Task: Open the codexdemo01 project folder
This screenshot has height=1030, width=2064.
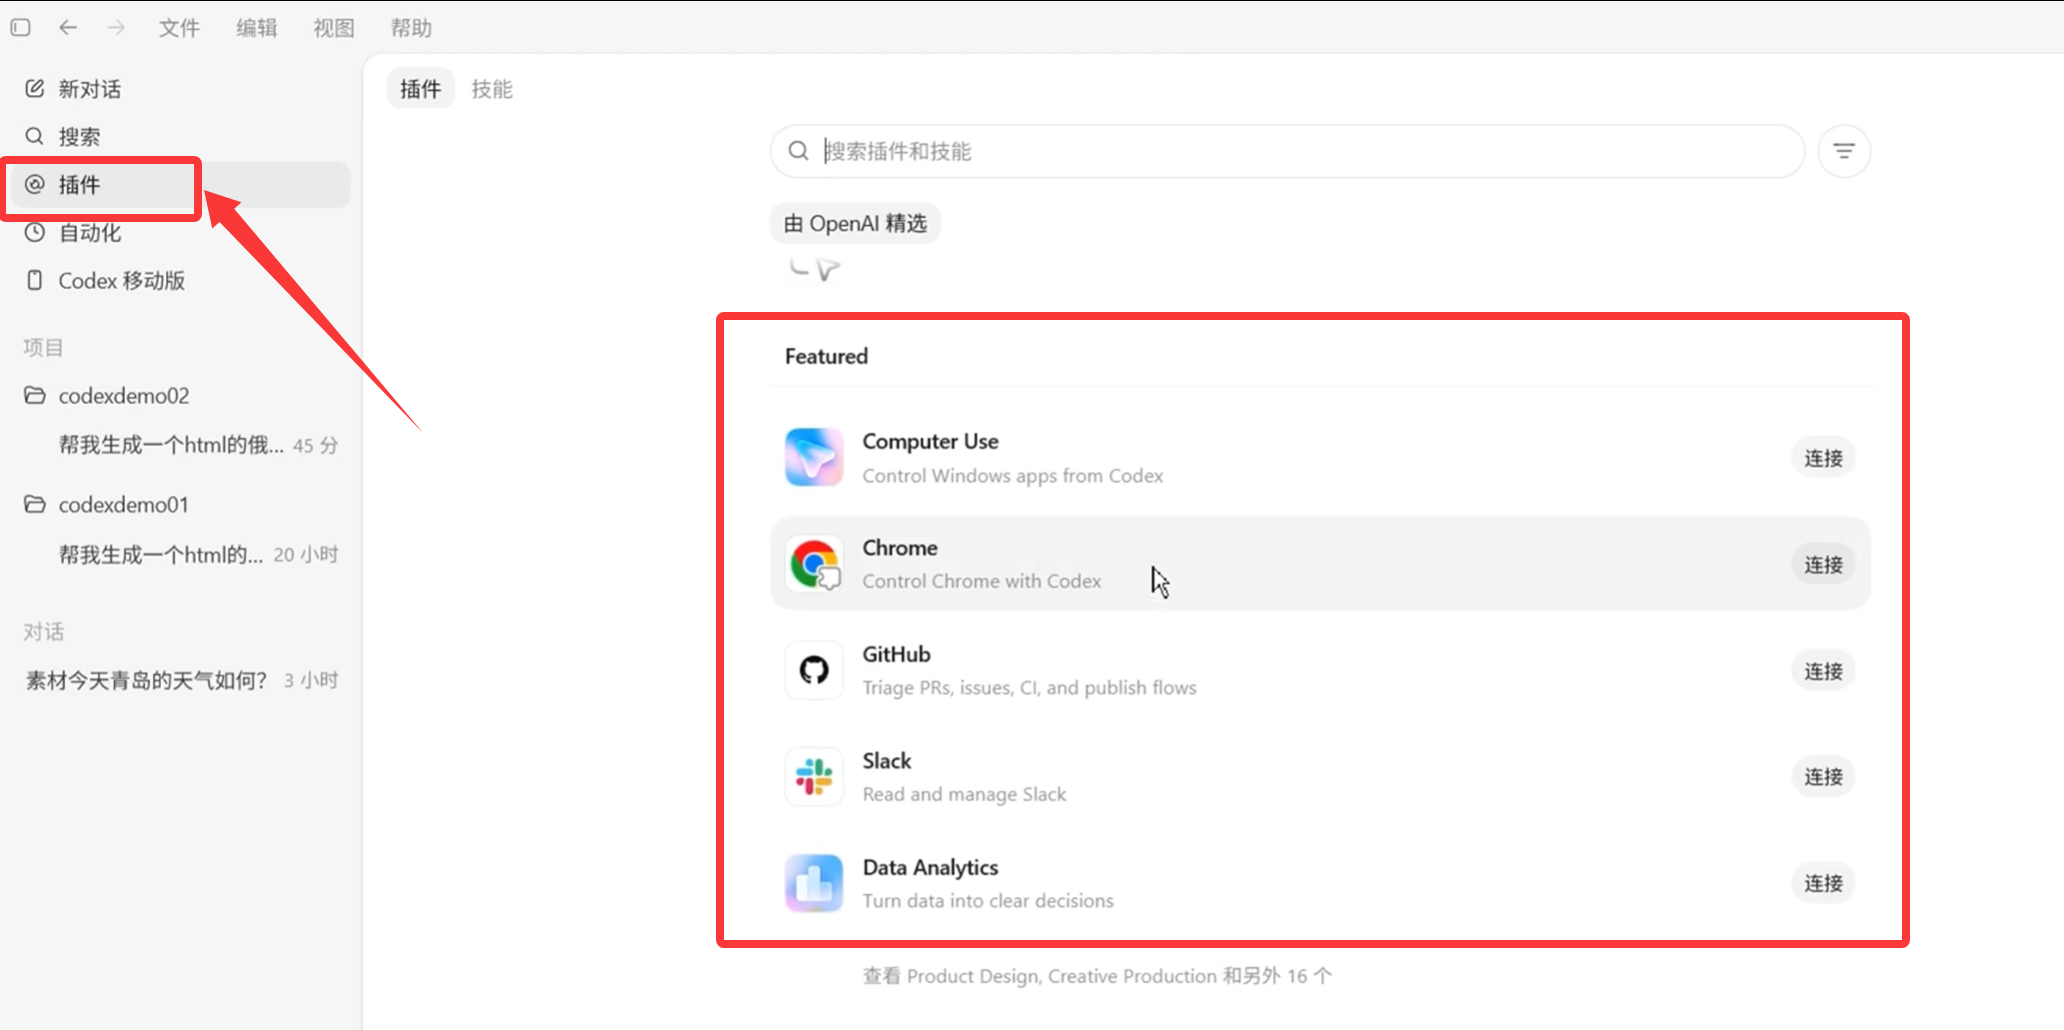Action: 180,504
